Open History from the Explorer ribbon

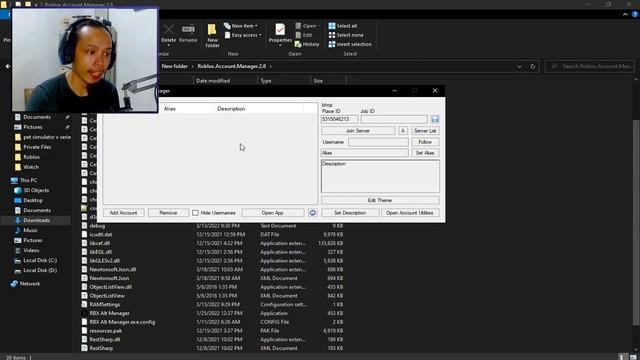(x=307, y=44)
